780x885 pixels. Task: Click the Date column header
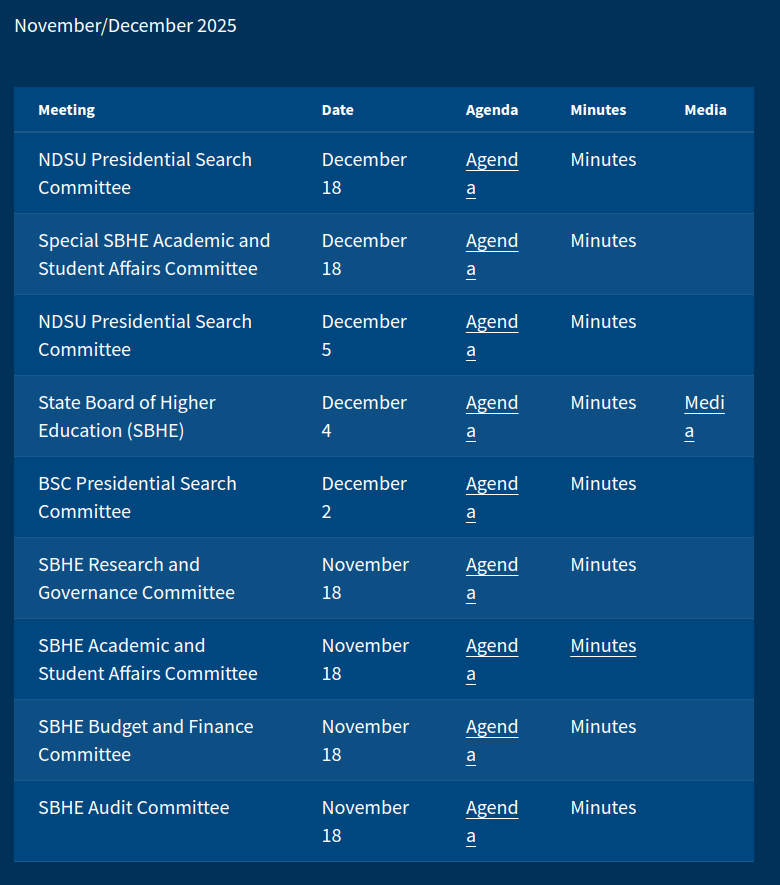click(x=337, y=110)
